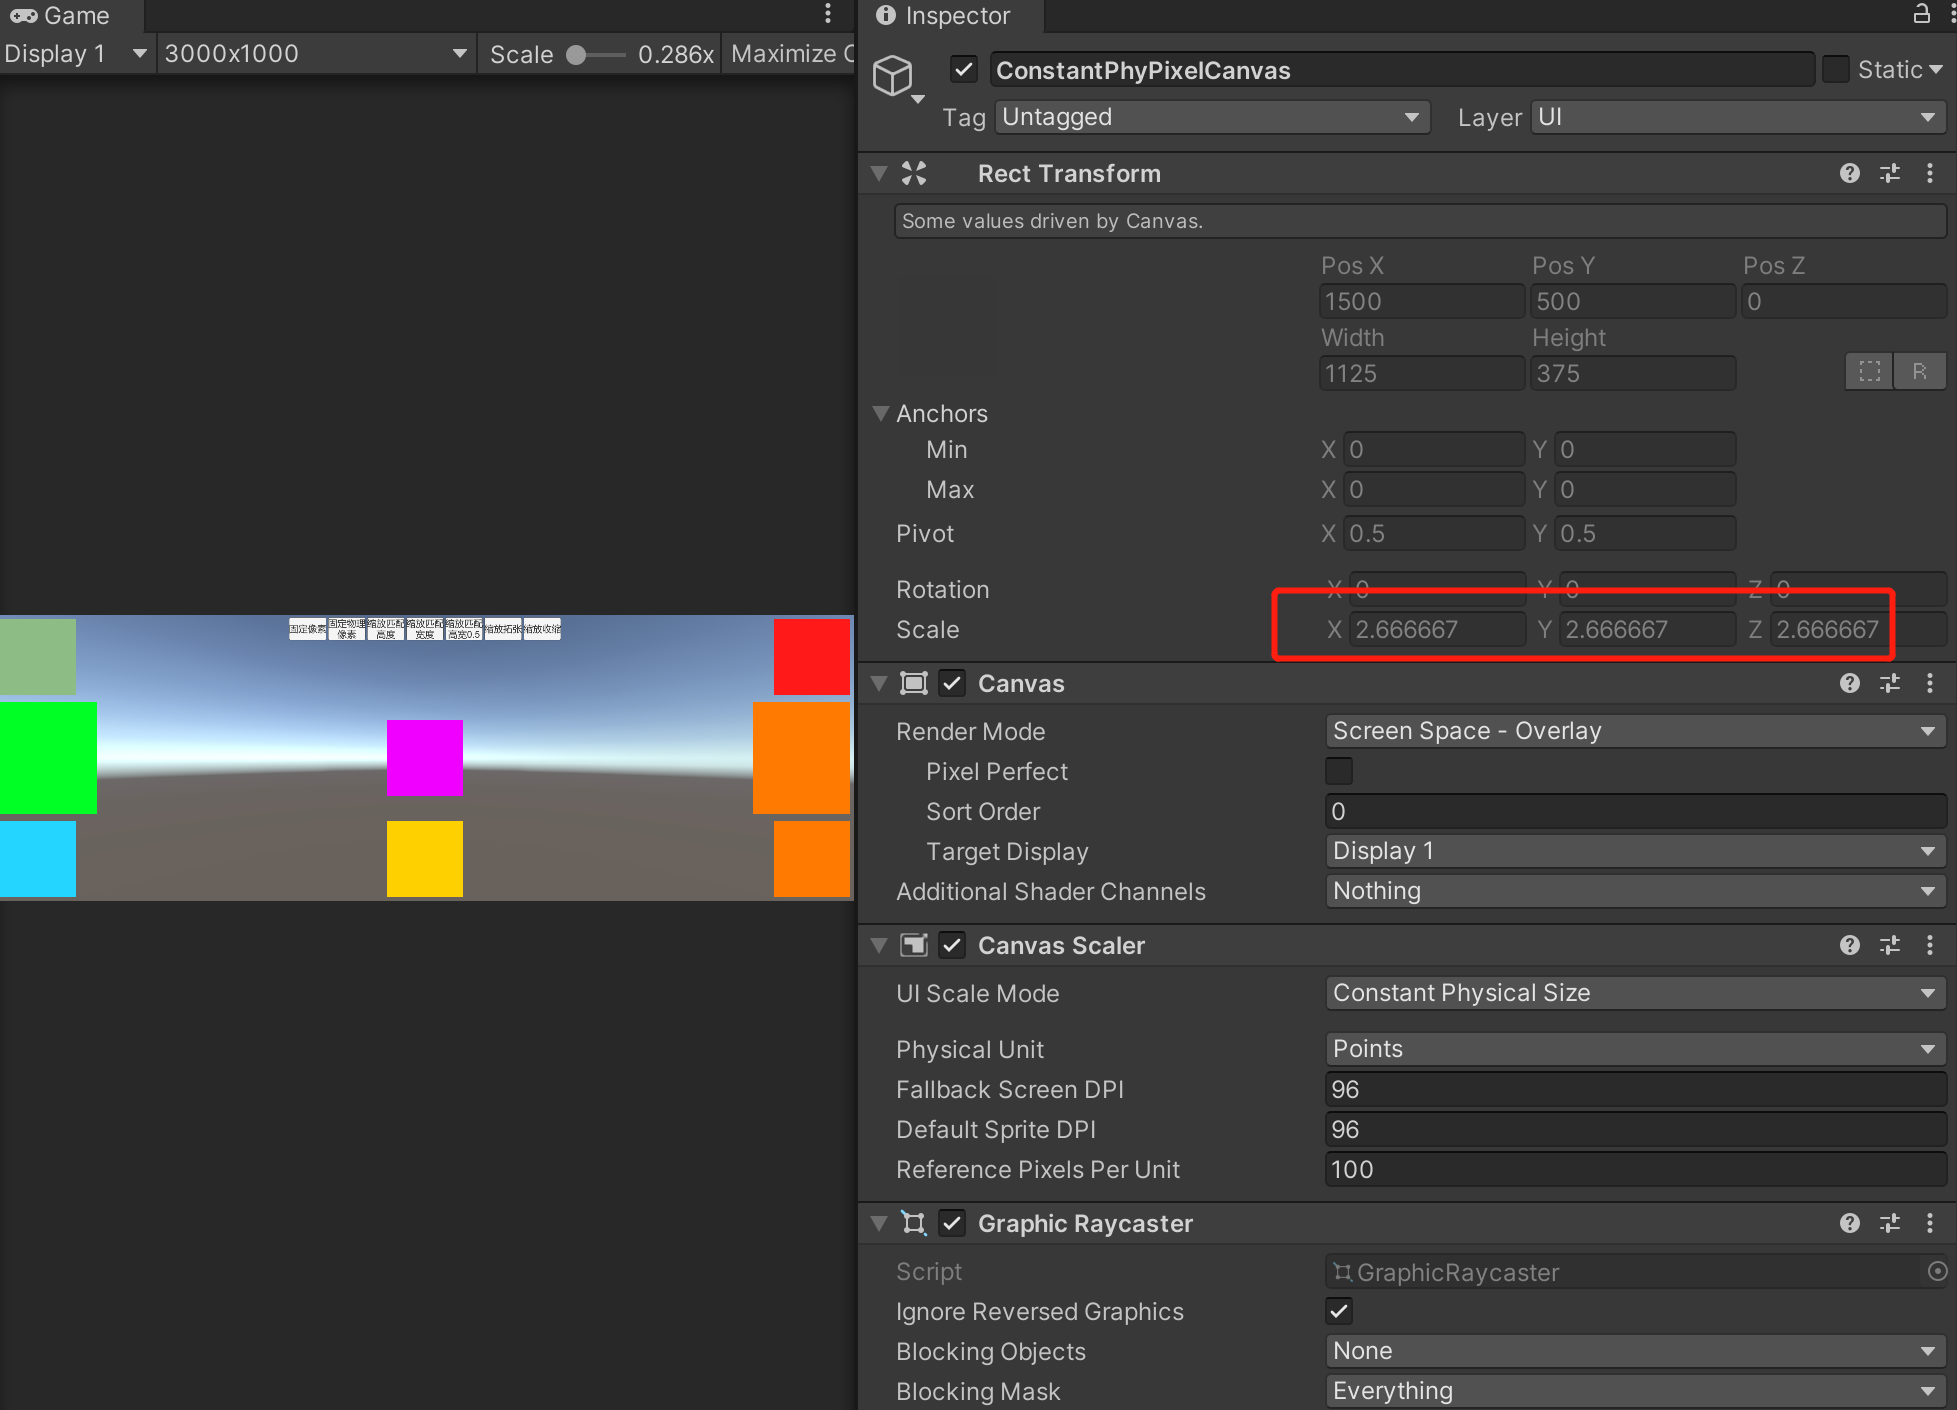
Task: Disable Ignore Reversed Graphics checkbox
Action: coord(1338,1311)
